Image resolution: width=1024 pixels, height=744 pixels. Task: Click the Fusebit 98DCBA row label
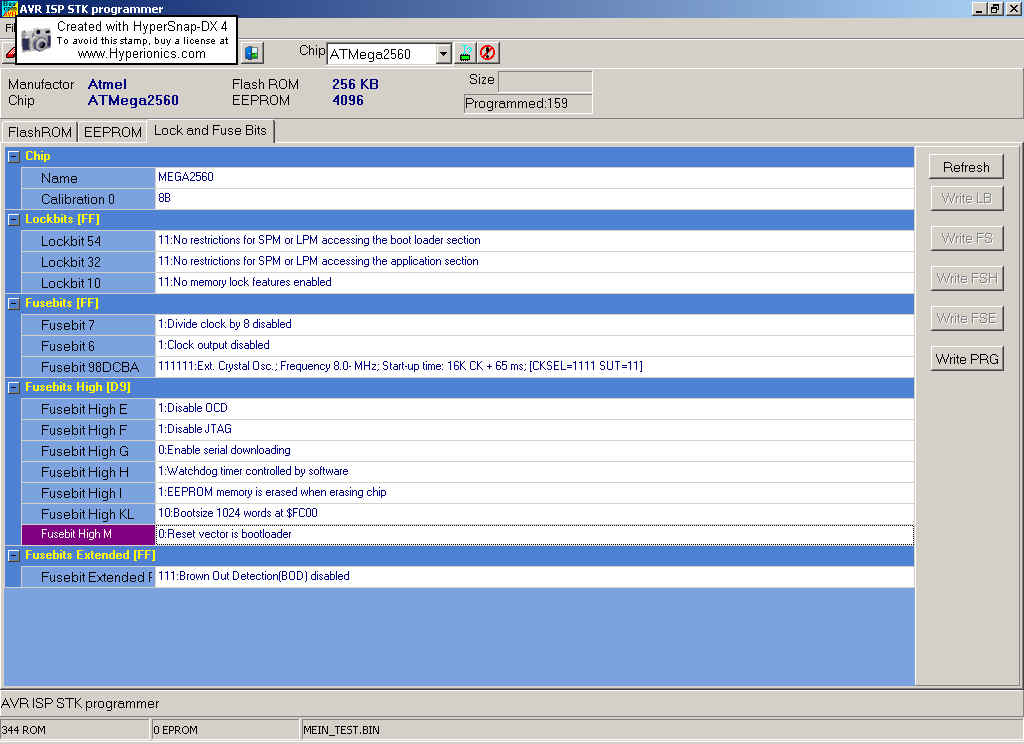tap(88, 366)
